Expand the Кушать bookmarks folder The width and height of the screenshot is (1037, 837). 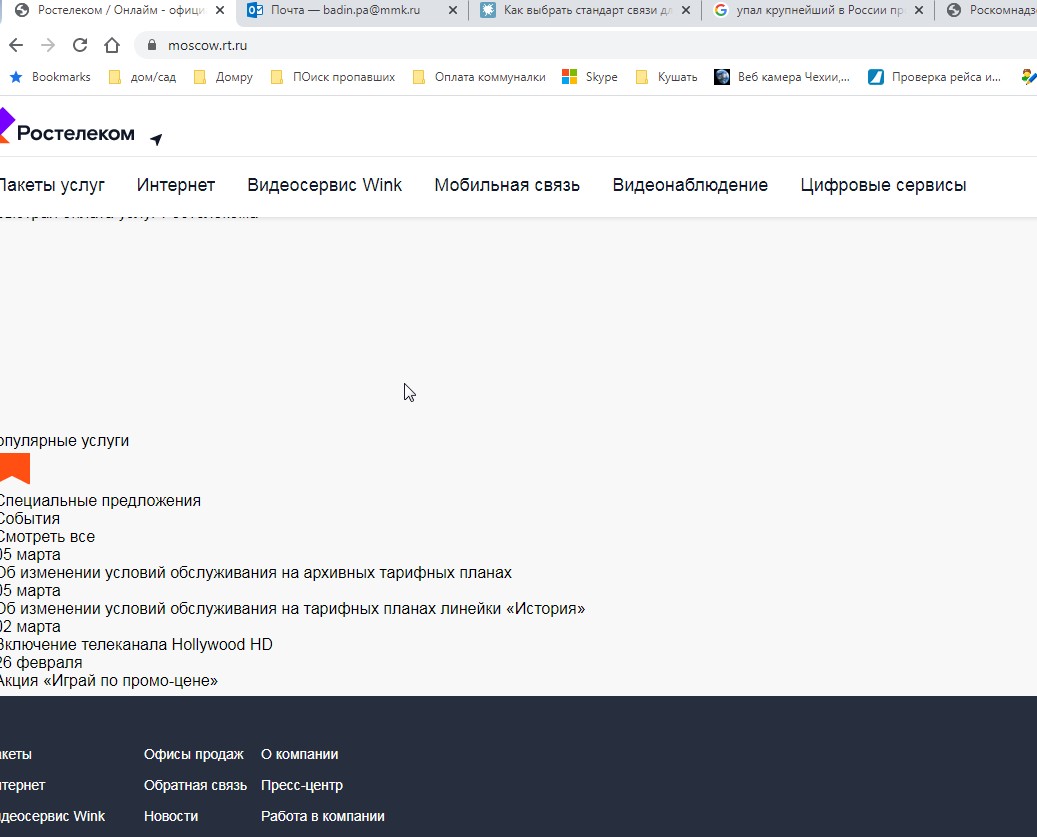pyautogui.click(x=666, y=77)
